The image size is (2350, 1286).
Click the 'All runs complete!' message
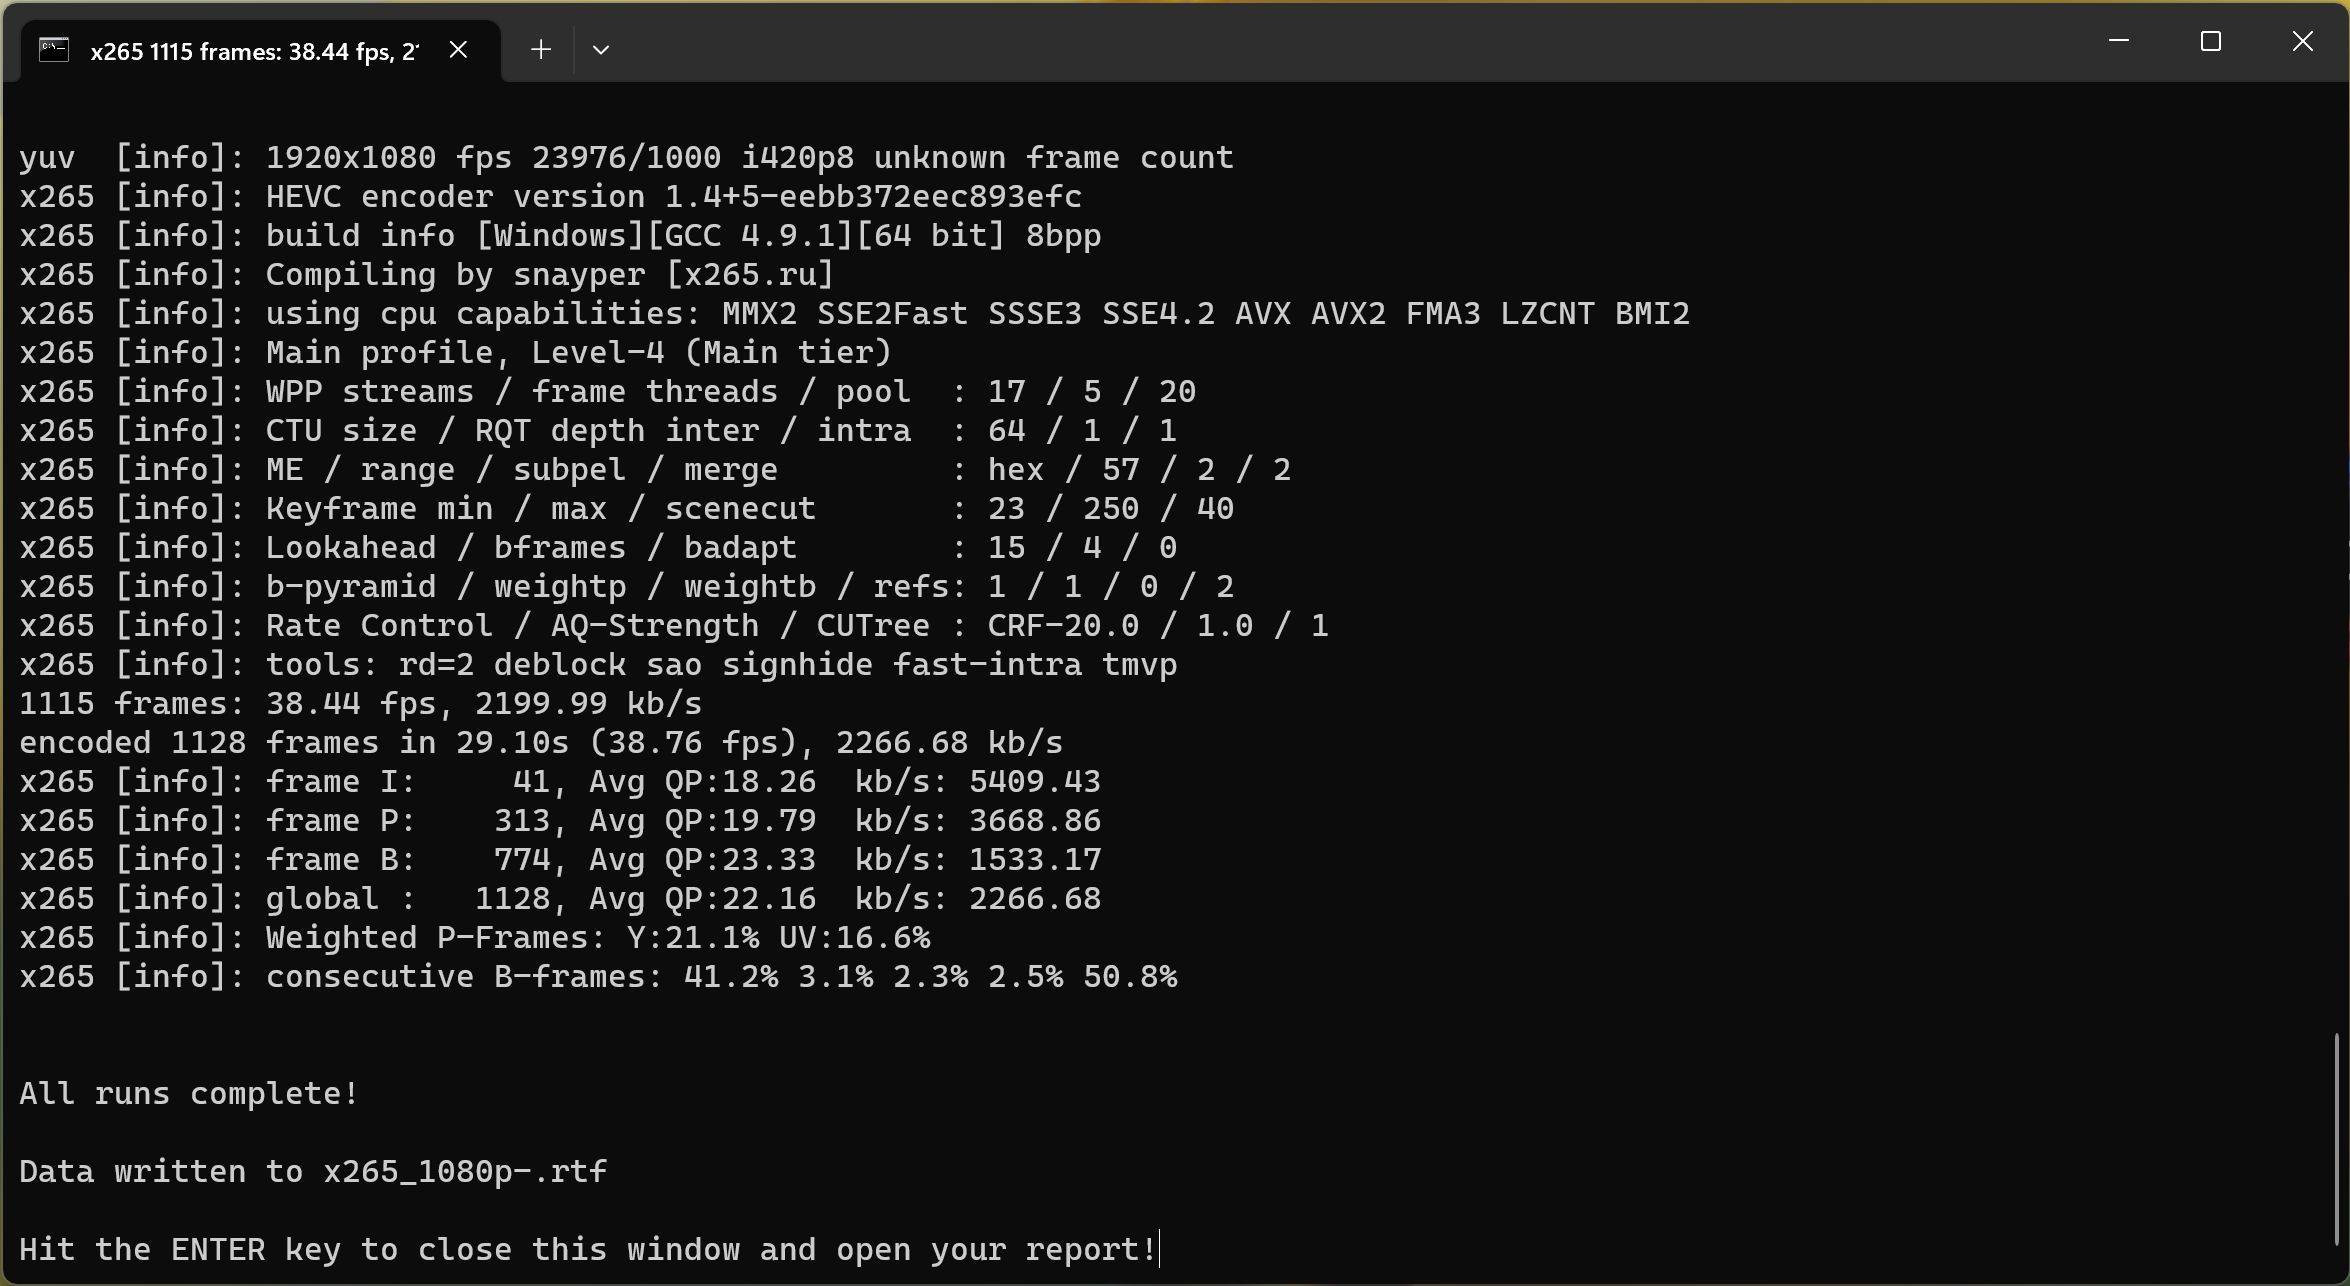pyautogui.click(x=188, y=1093)
